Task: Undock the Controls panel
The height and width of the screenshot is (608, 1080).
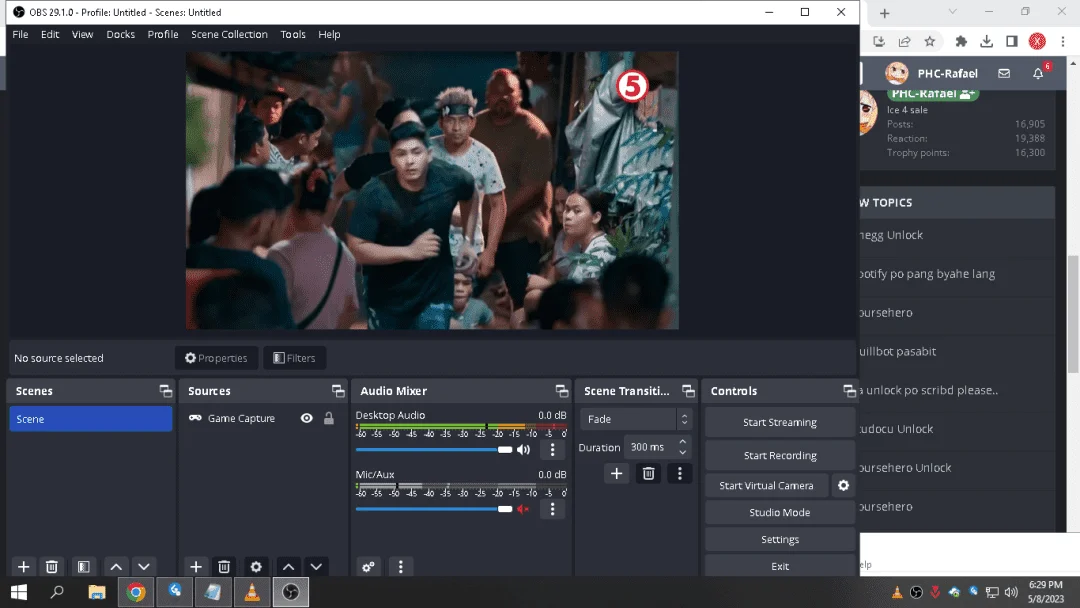Action: tap(849, 391)
